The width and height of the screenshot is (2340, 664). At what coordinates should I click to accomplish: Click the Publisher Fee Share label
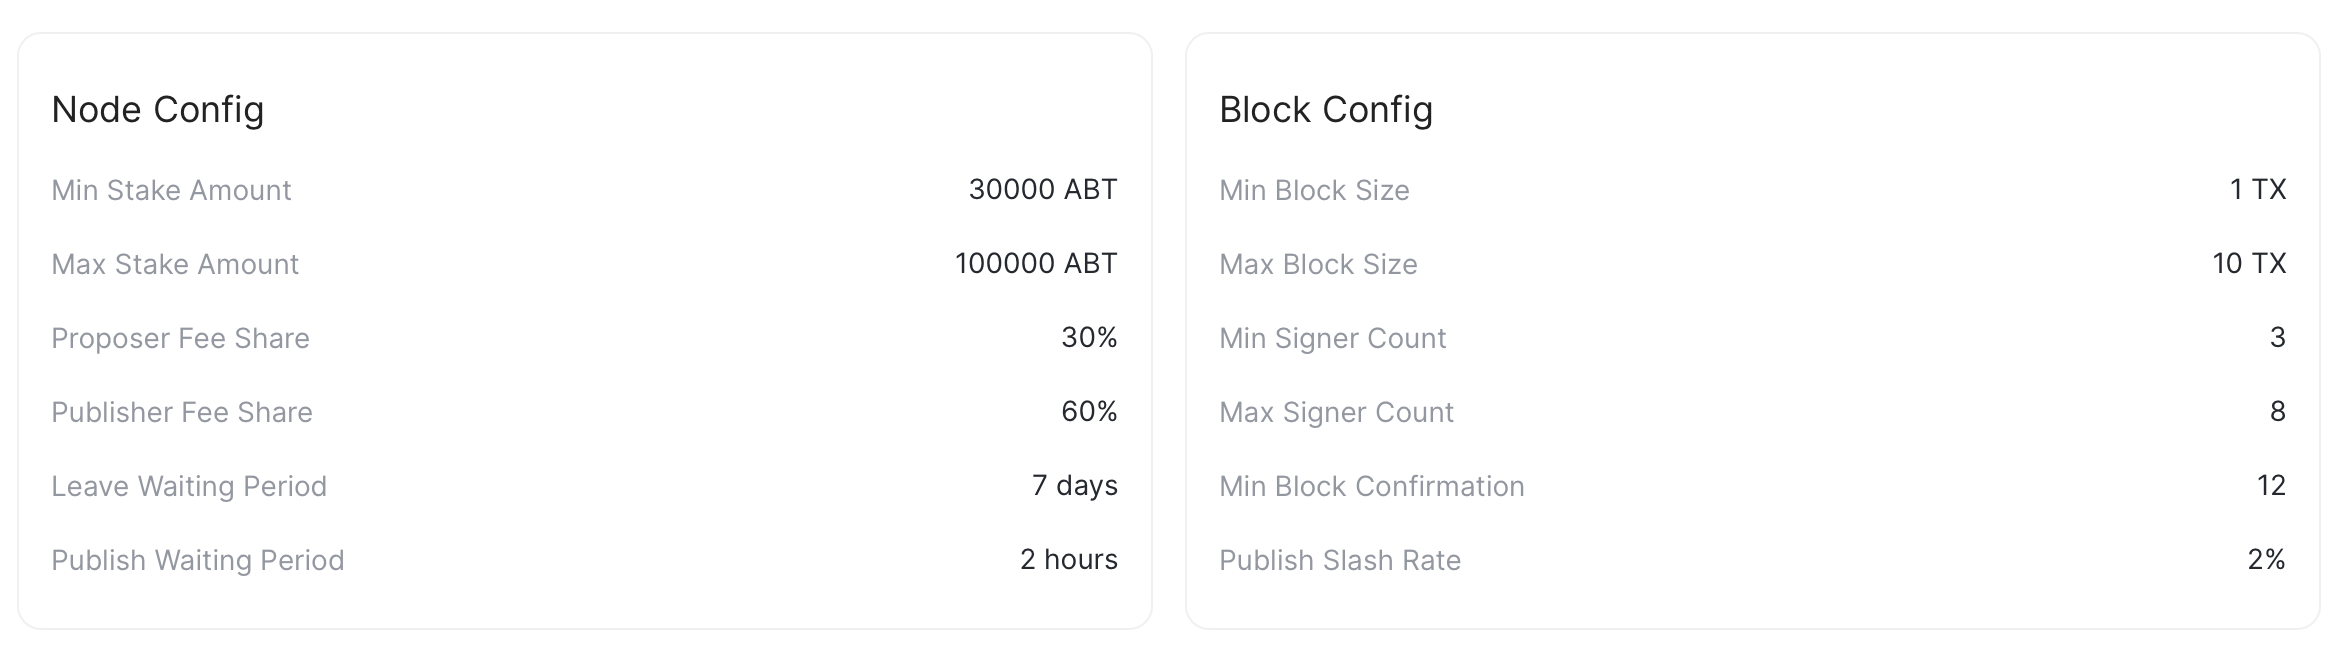pyautogui.click(x=182, y=412)
